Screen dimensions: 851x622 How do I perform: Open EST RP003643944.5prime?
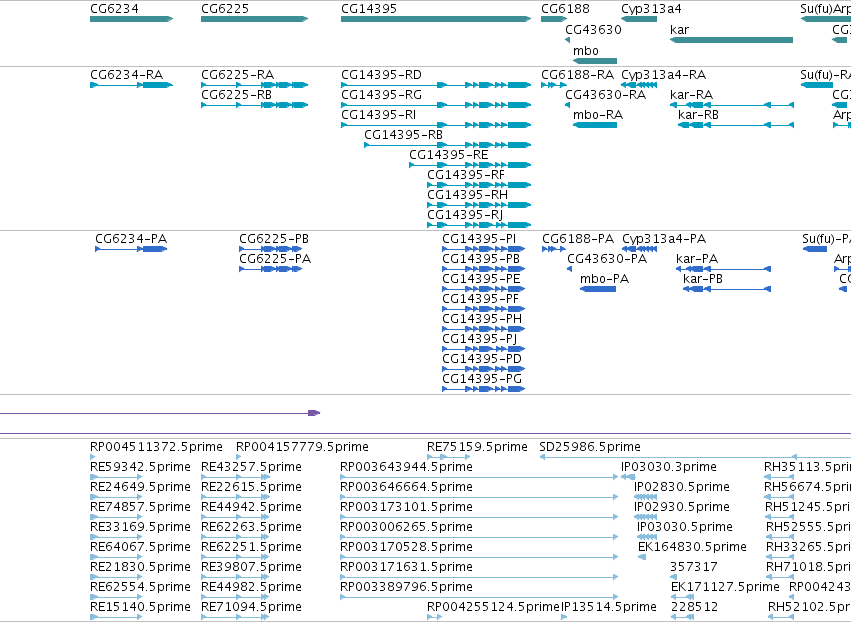[x=406, y=467]
